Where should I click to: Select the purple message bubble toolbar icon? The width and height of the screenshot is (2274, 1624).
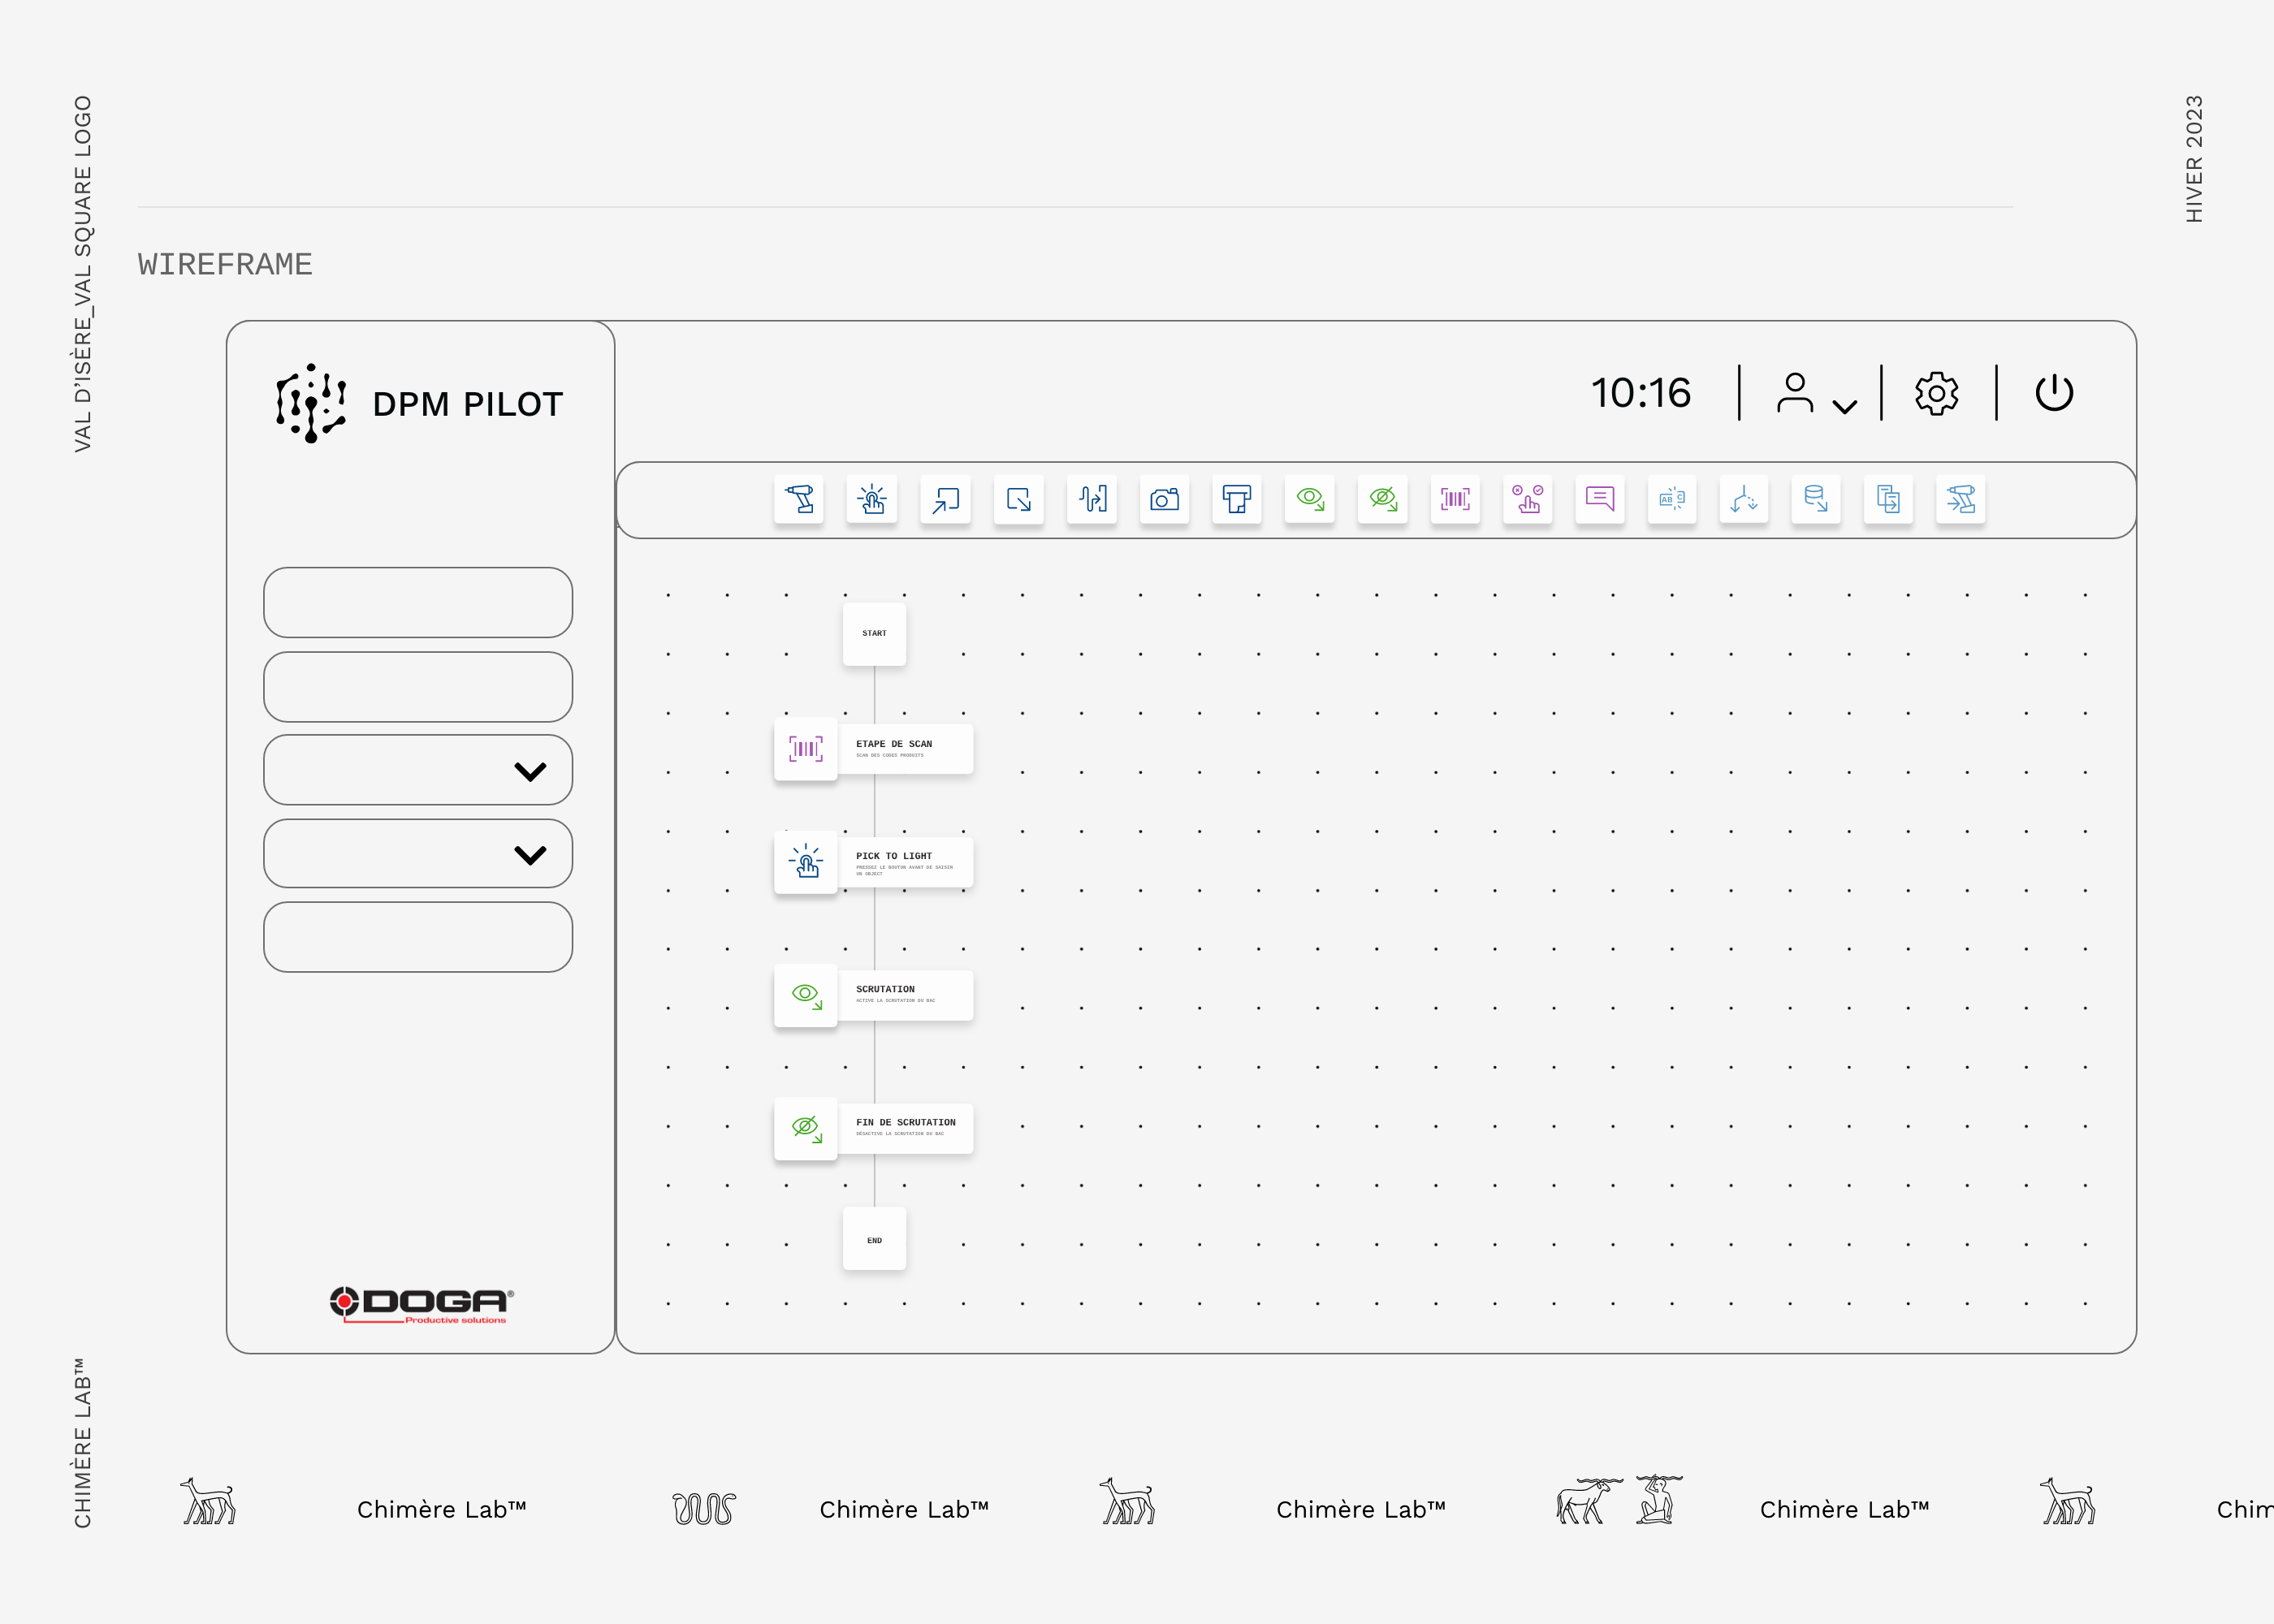pyautogui.click(x=1600, y=499)
